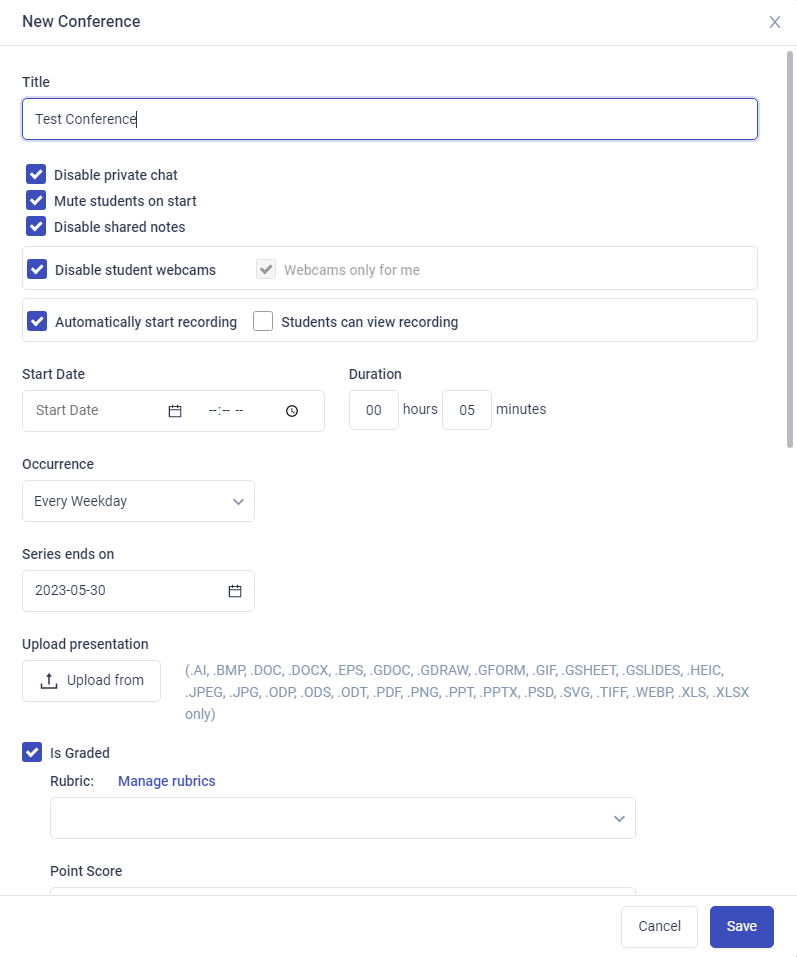Click the allowed file types text

coord(467,692)
